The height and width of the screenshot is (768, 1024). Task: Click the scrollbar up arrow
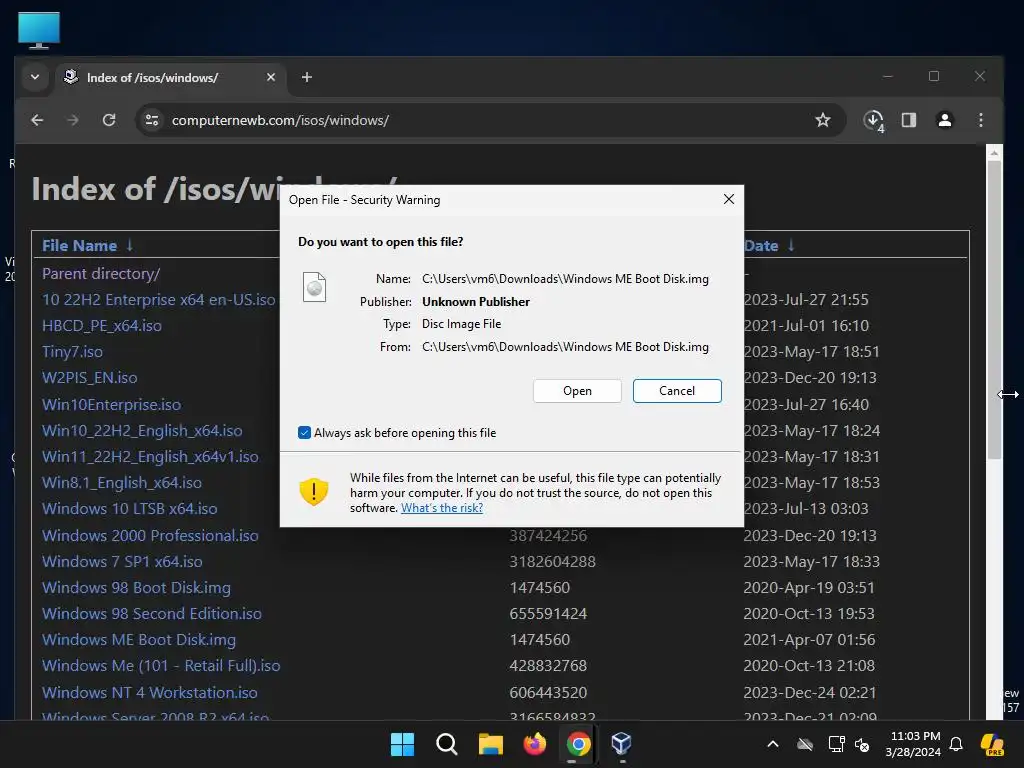994,153
